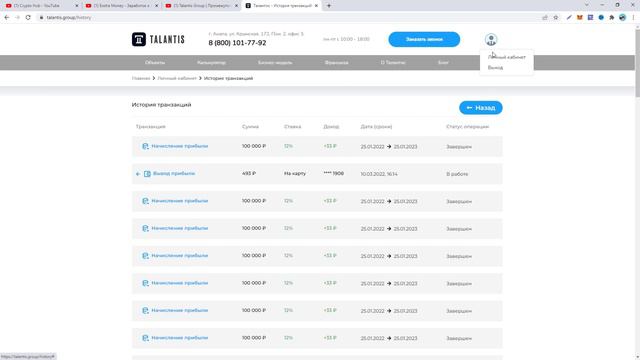Open the Объекты navigation item
This screenshot has height=360, width=640.
tap(155, 62)
